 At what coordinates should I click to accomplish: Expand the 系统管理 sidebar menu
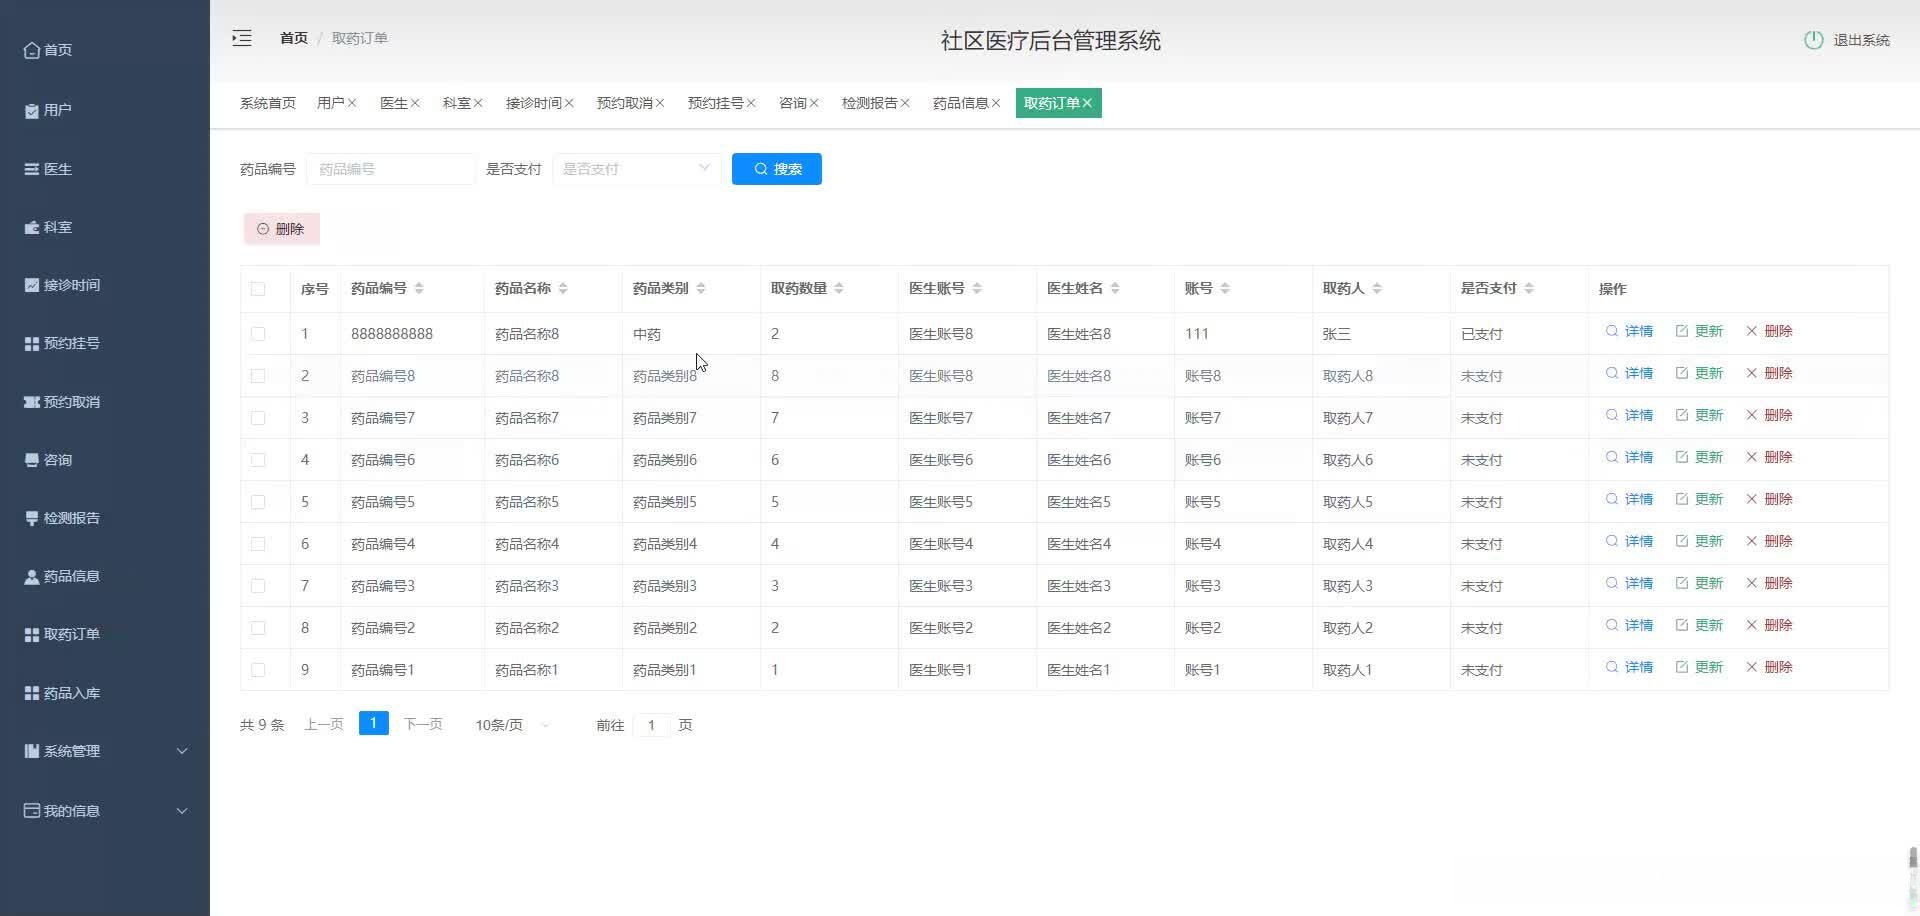pos(74,750)
